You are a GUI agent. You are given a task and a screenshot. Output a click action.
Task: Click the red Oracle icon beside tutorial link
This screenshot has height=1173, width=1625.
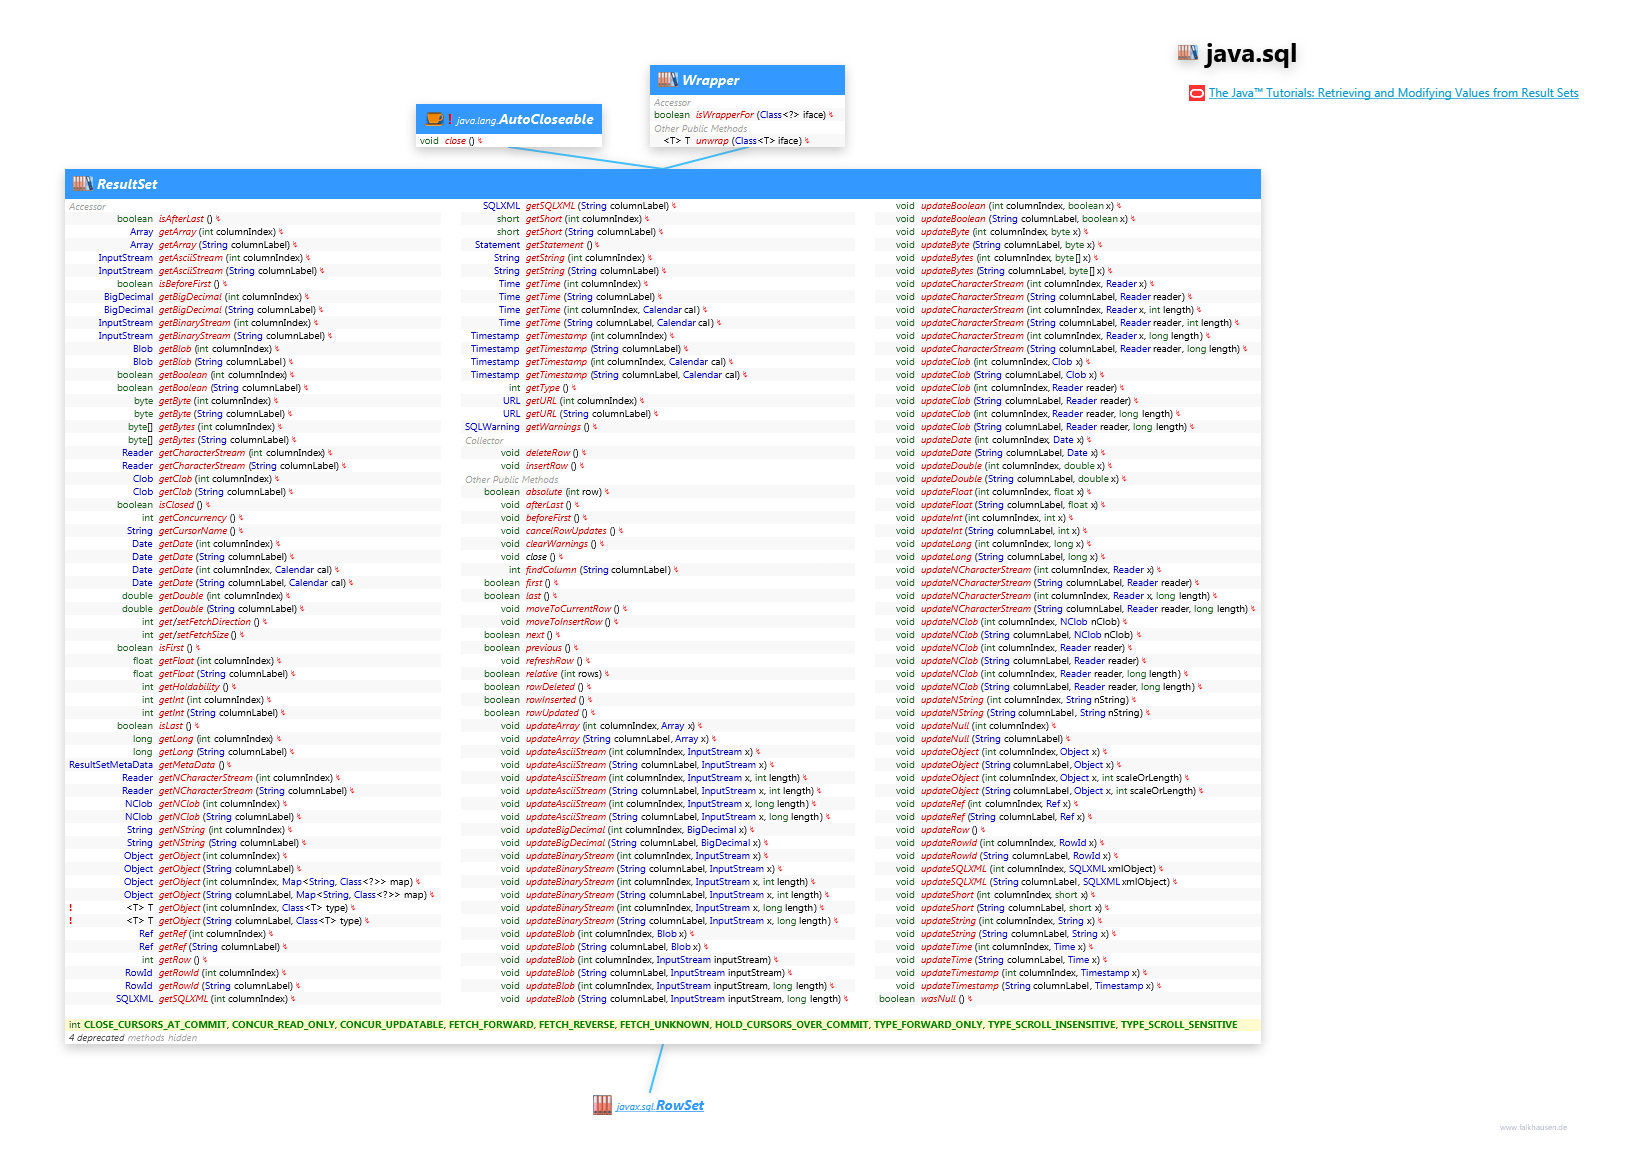[1196, 93]
